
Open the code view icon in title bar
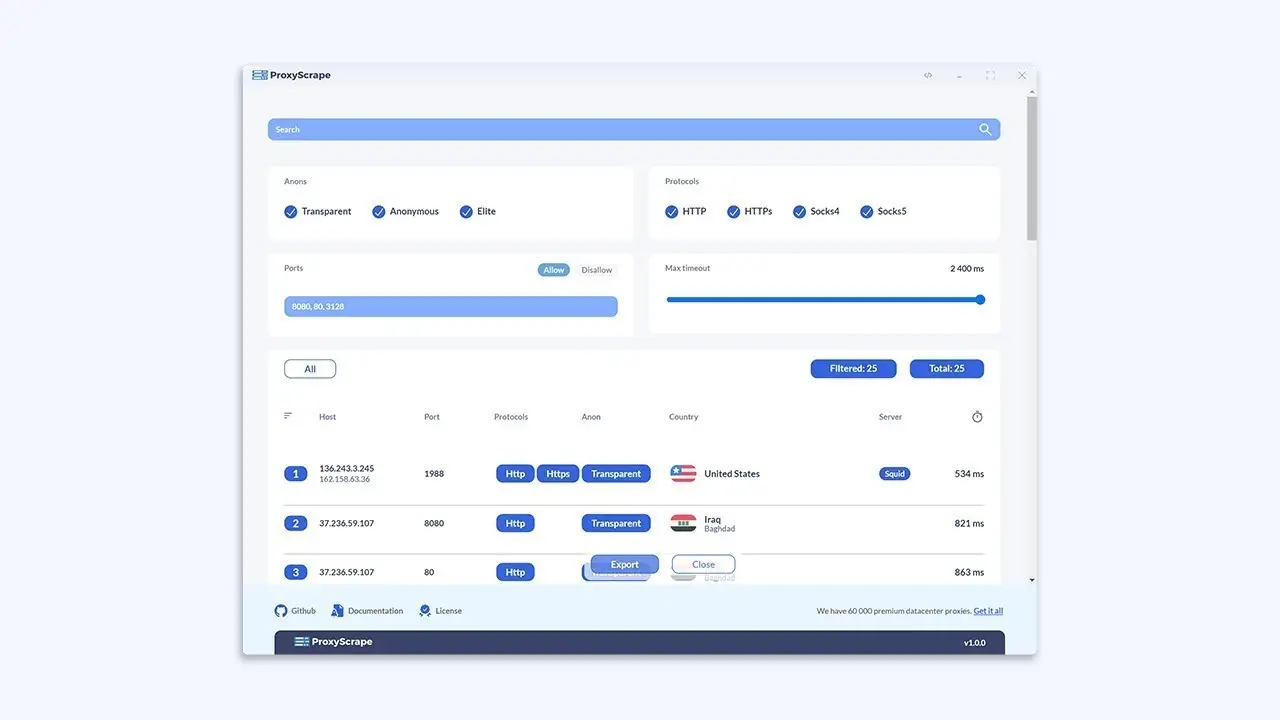click(x=928, y=75)
